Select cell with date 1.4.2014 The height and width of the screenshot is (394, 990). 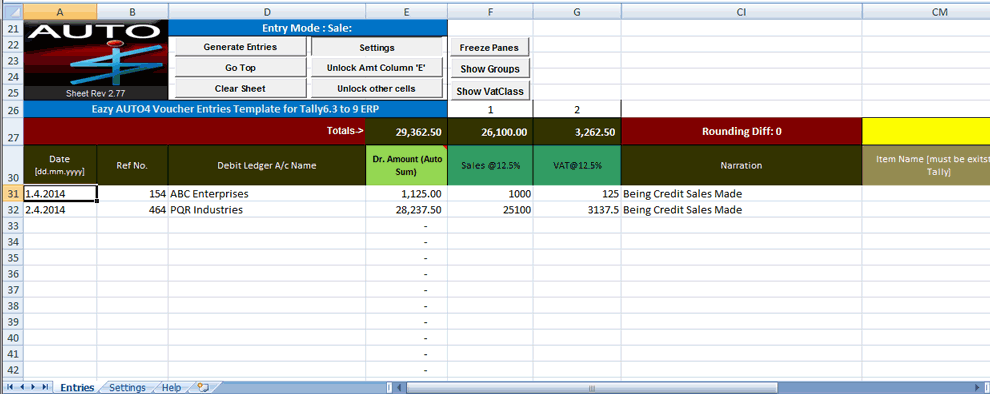pyautogui.click(x=60, y=193)
